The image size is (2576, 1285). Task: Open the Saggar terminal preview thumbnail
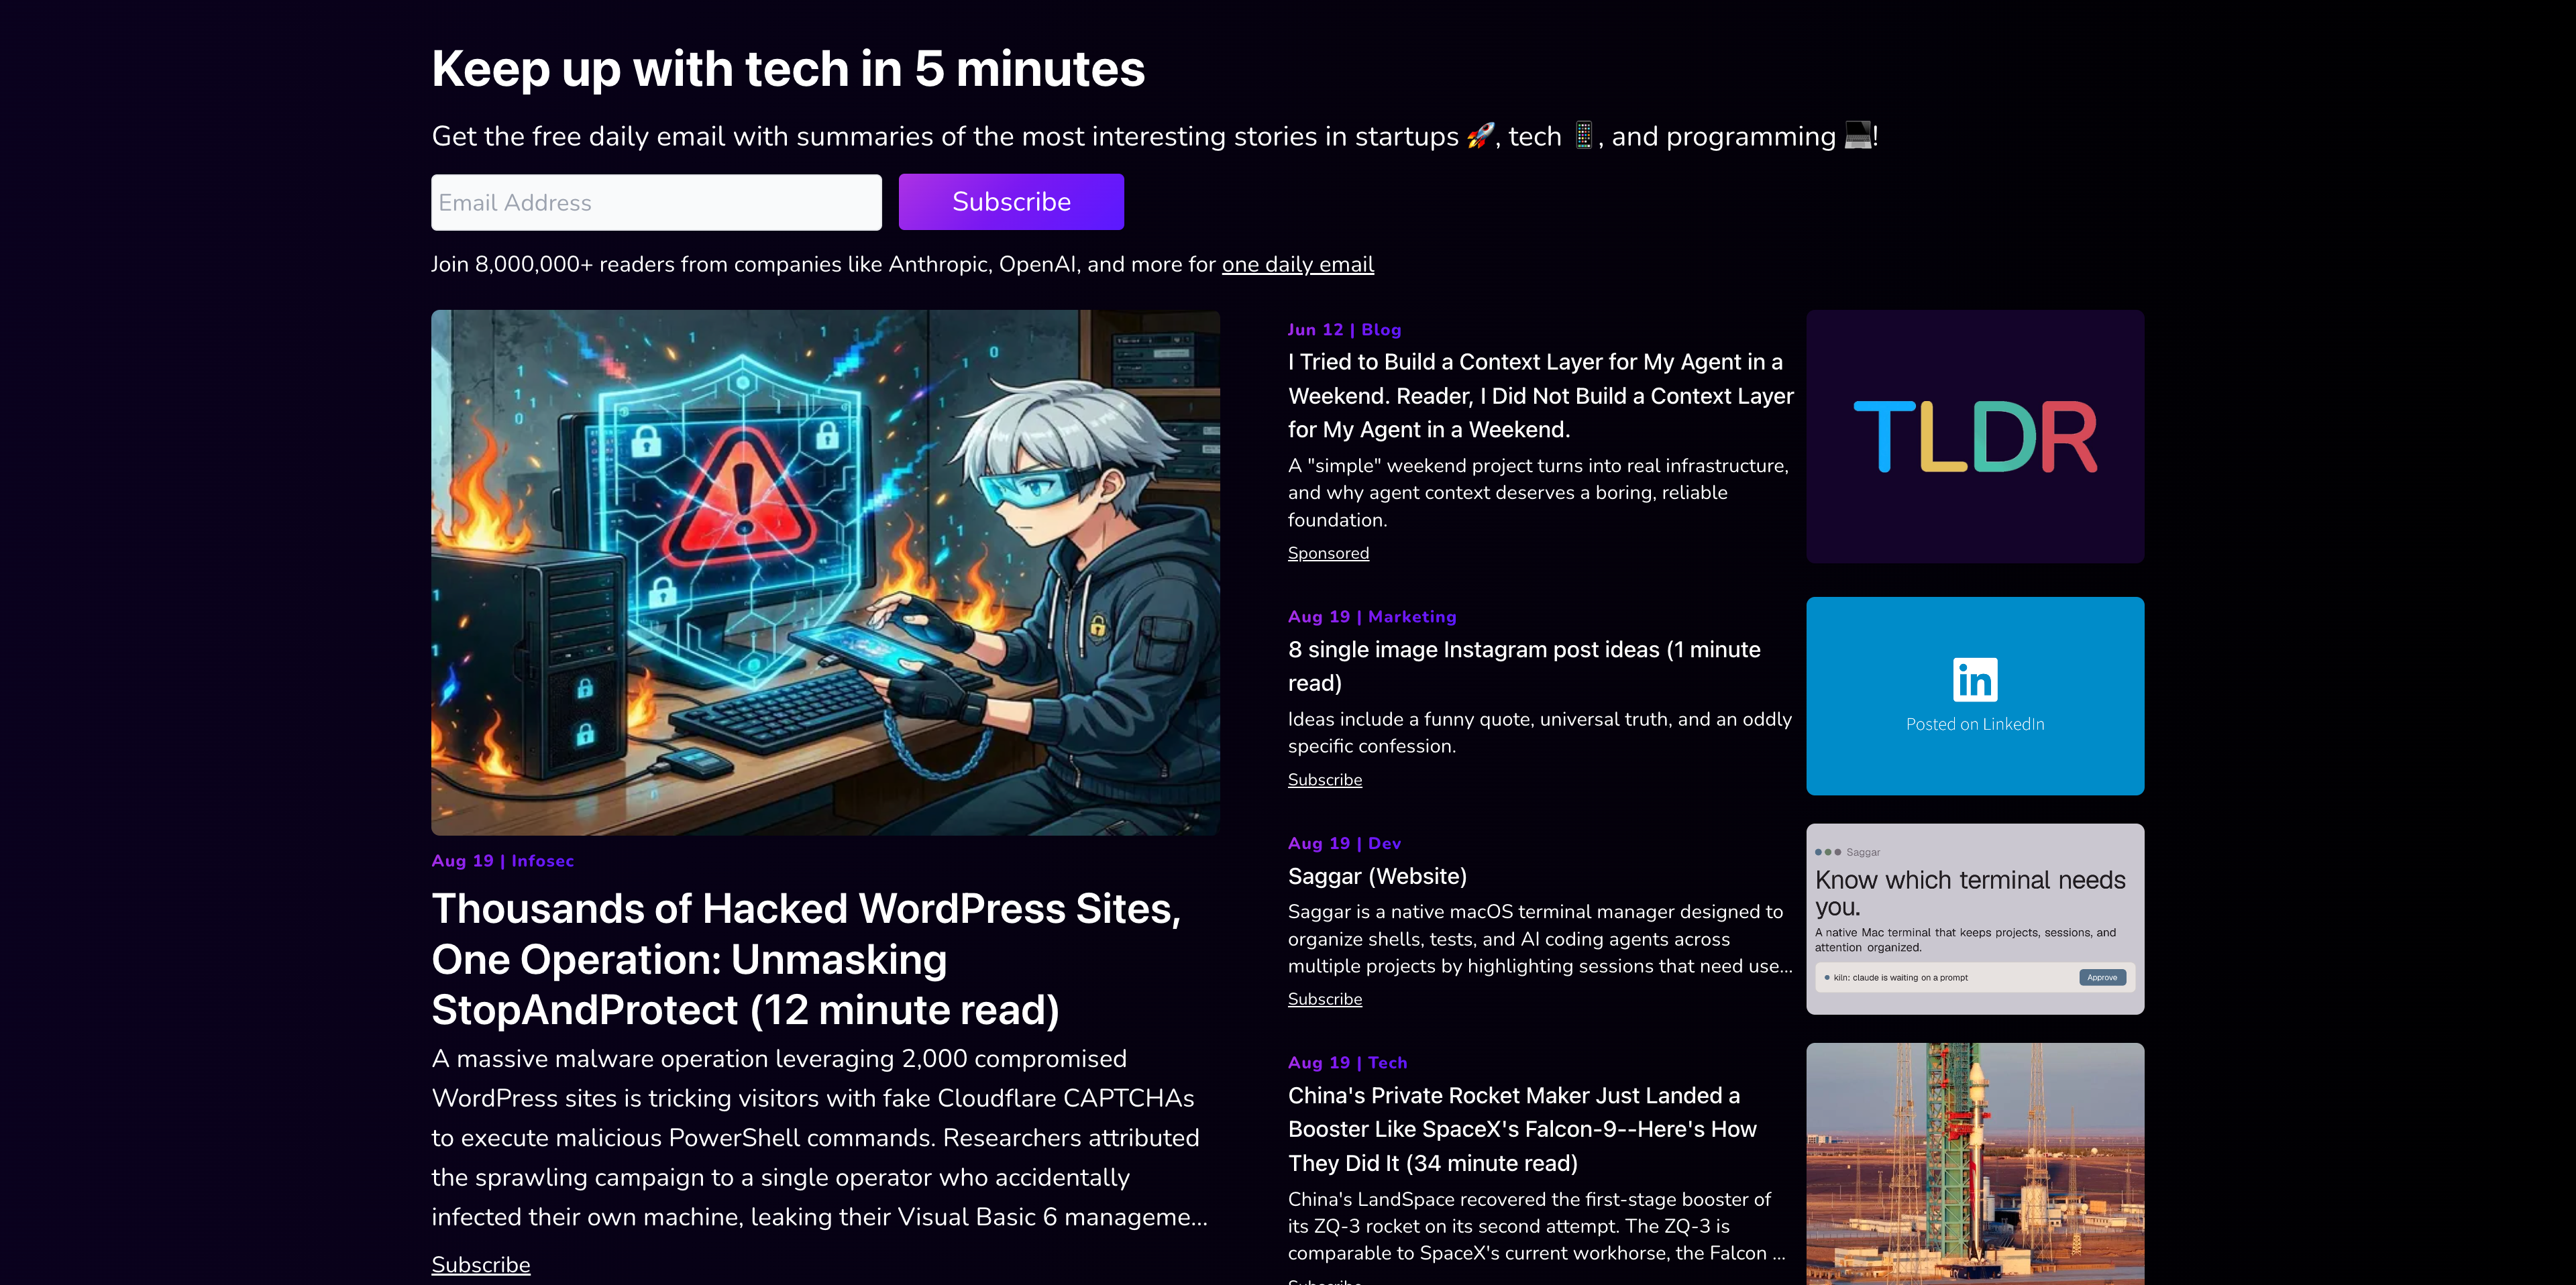point(1975,919)
